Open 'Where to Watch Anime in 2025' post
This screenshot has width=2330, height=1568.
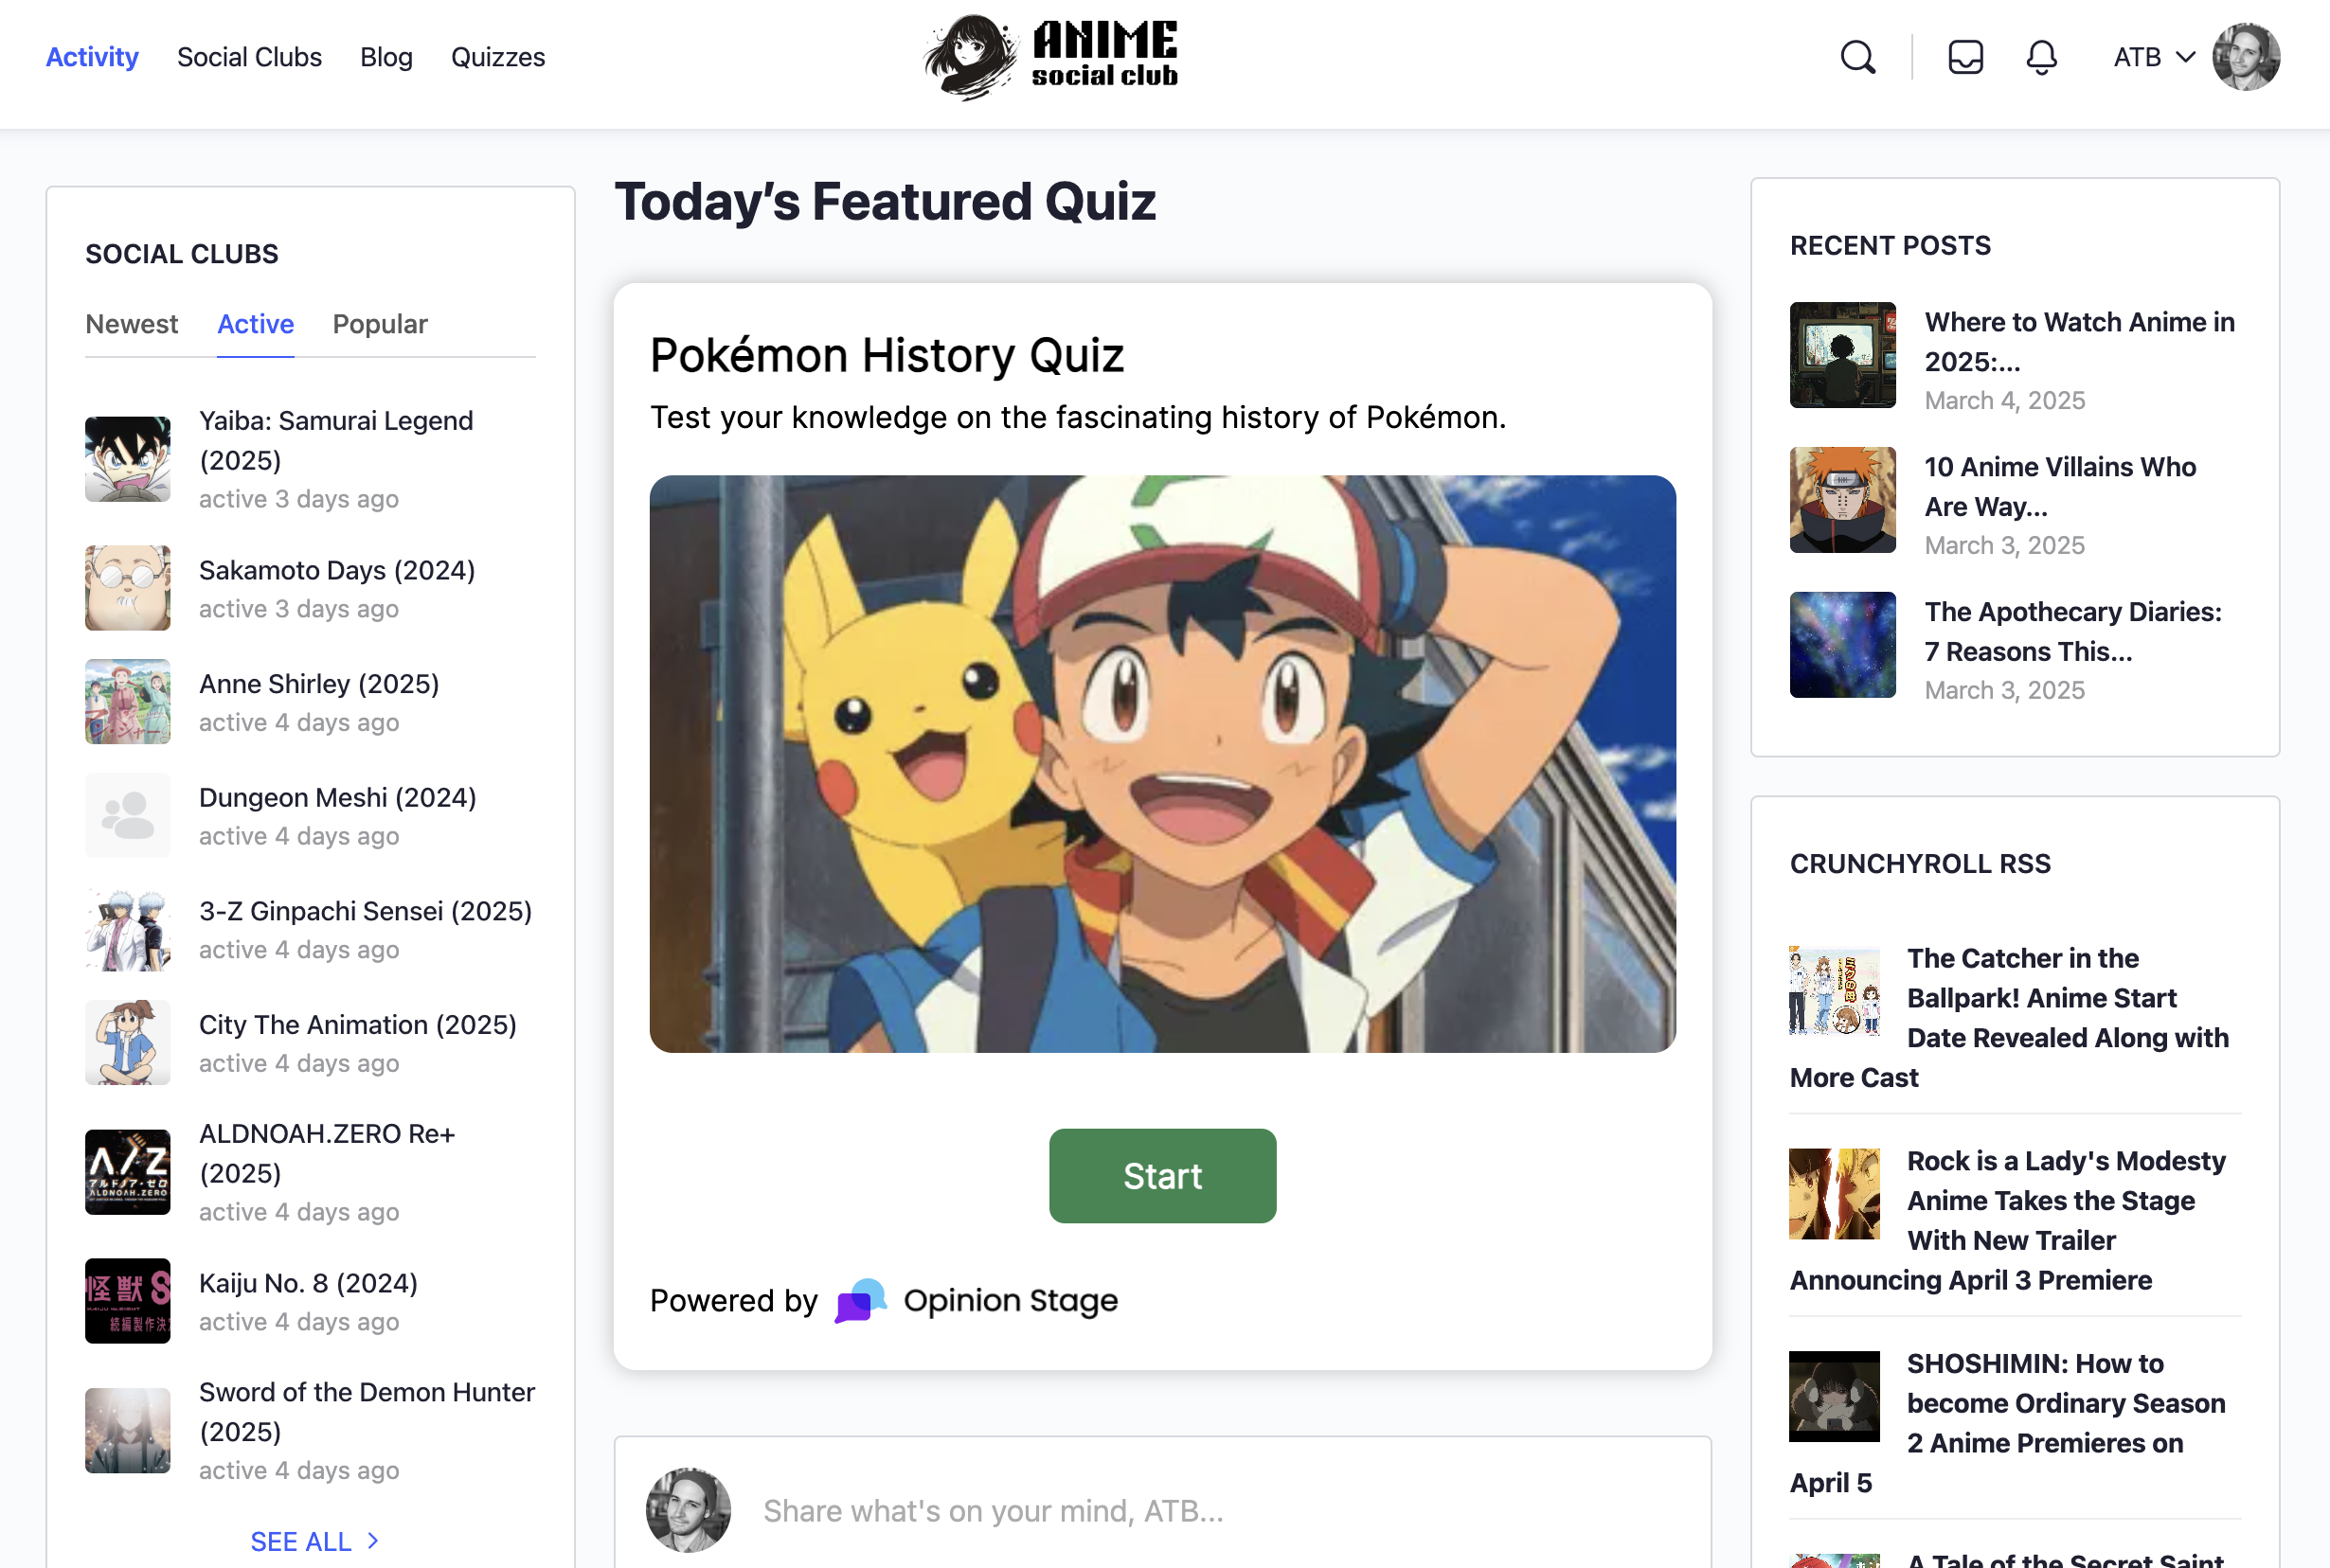tap(2079, 342)
